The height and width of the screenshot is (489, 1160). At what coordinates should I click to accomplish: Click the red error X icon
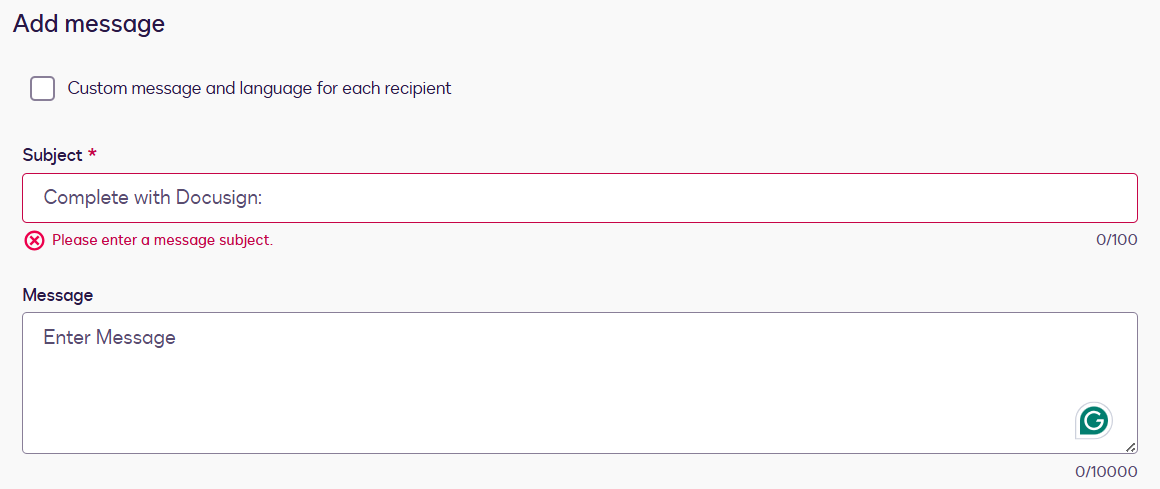pyautogui.click(x=35, y=240)
